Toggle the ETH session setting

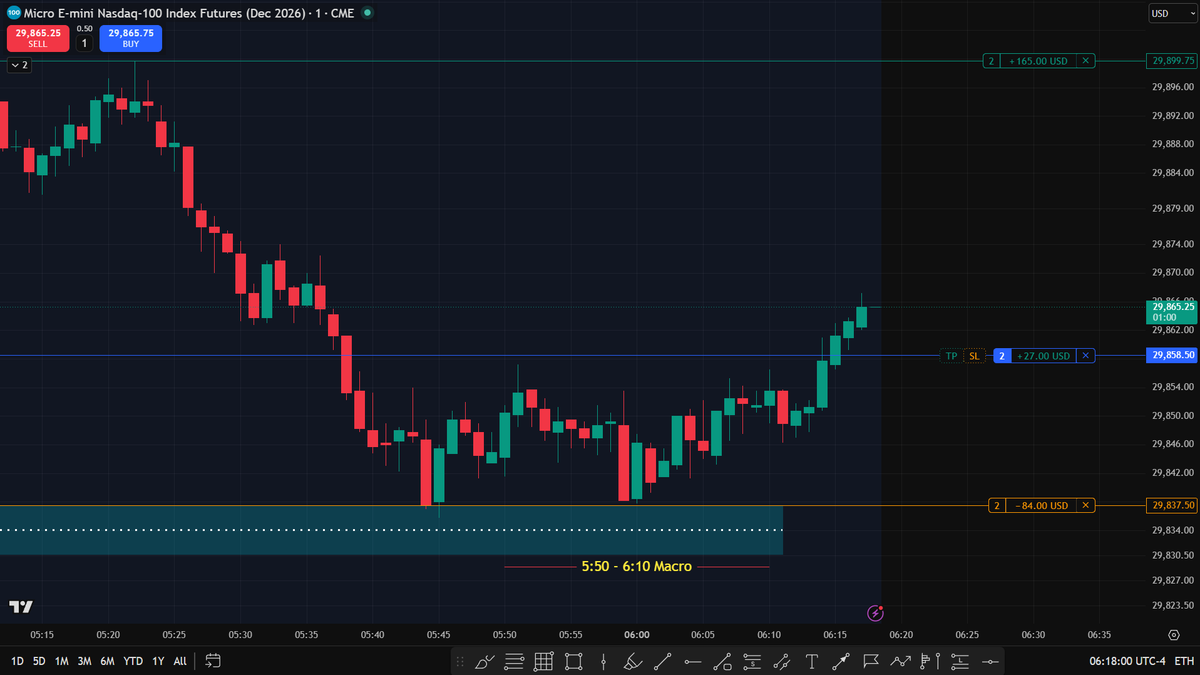[1184, 661]
